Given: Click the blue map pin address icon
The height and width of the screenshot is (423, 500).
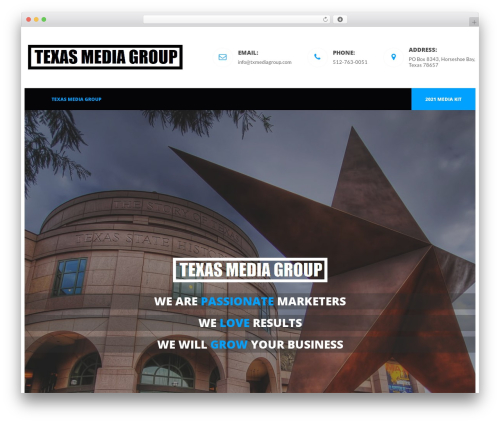Looking at the screenshot, I should [393, 57].
